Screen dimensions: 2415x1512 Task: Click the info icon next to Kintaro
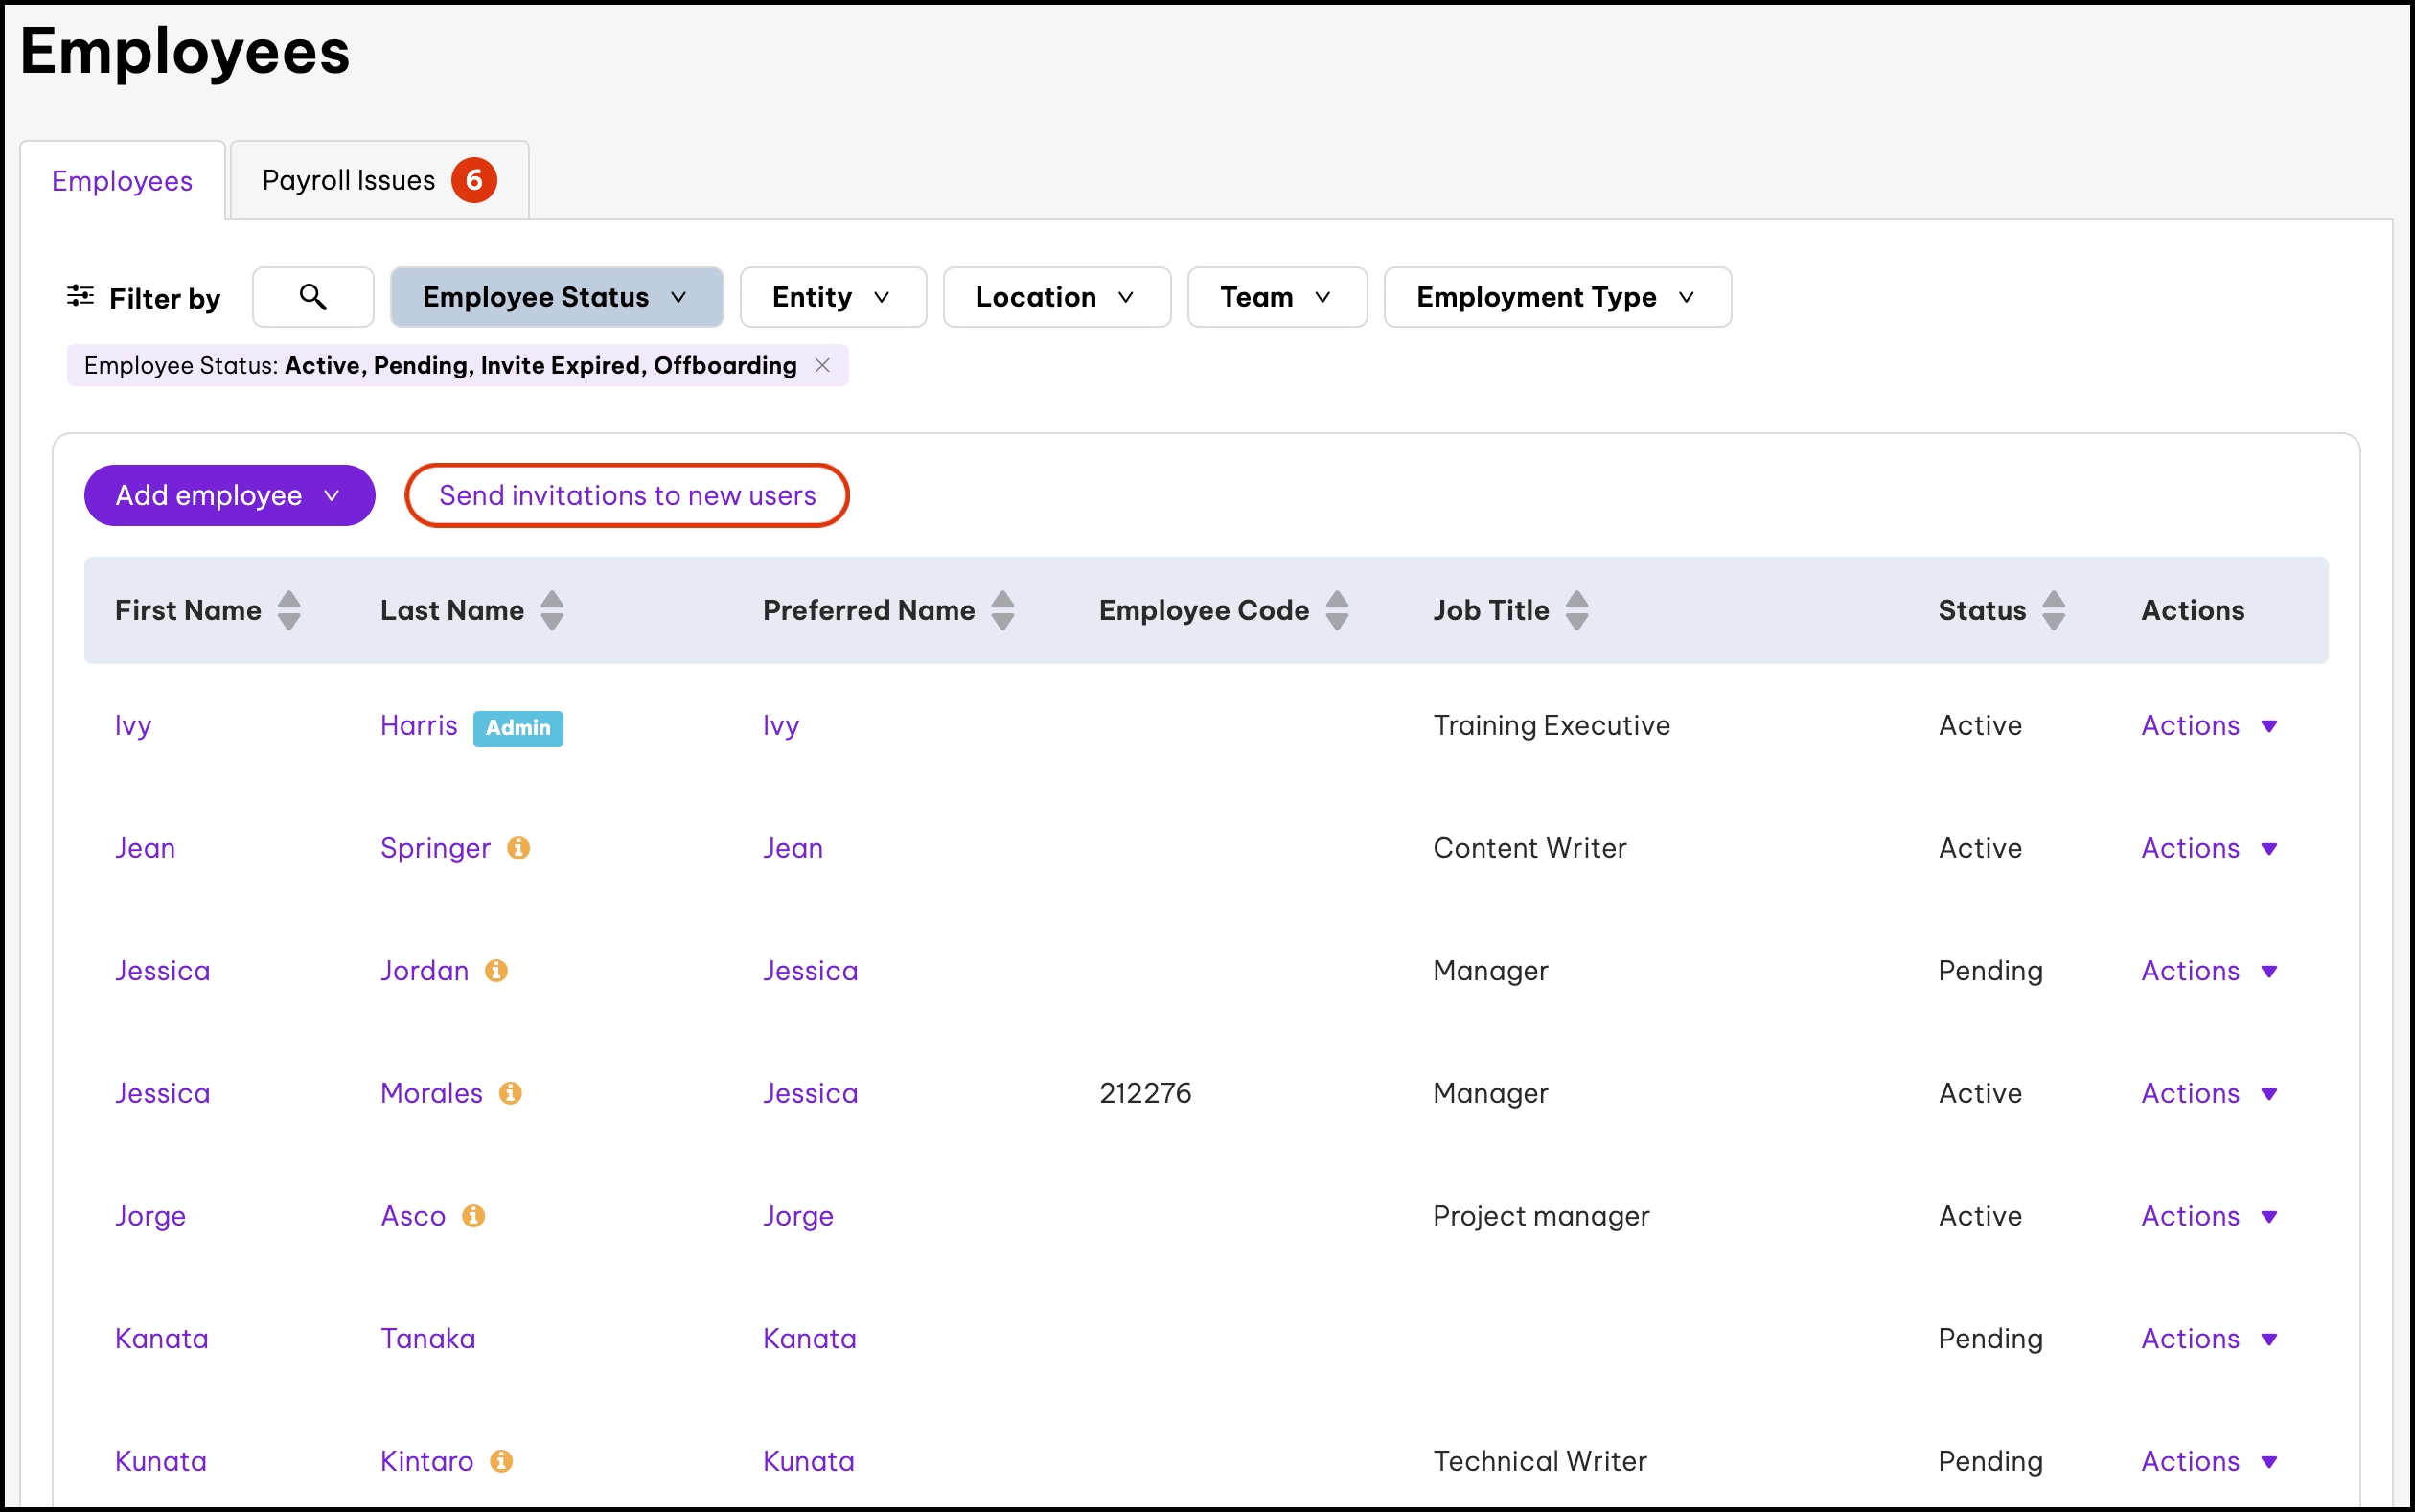[501, 1461]
